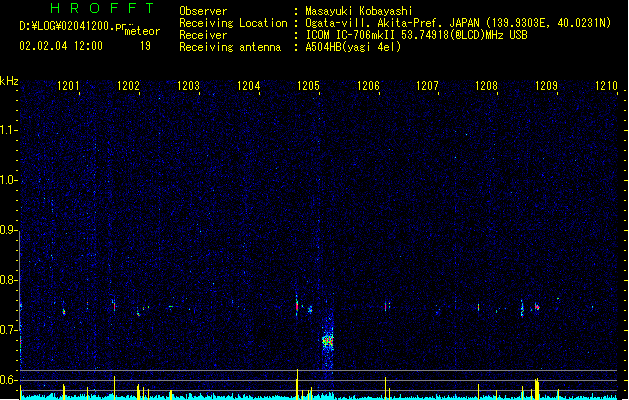Click the meteor count label
Viewport: 629px width, 400px height.
point(142,31)
